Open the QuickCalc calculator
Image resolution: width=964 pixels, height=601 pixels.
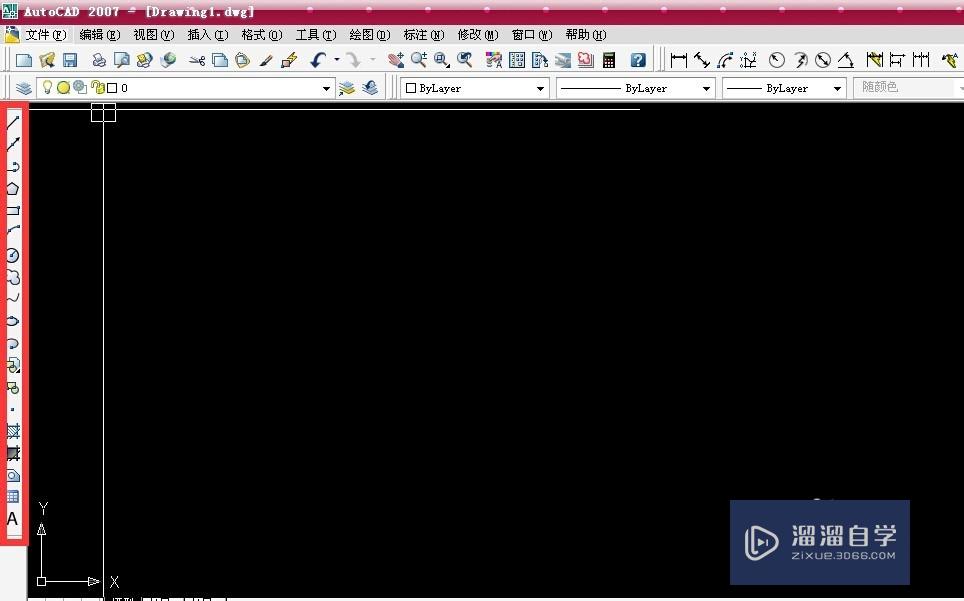click(608, 60)
